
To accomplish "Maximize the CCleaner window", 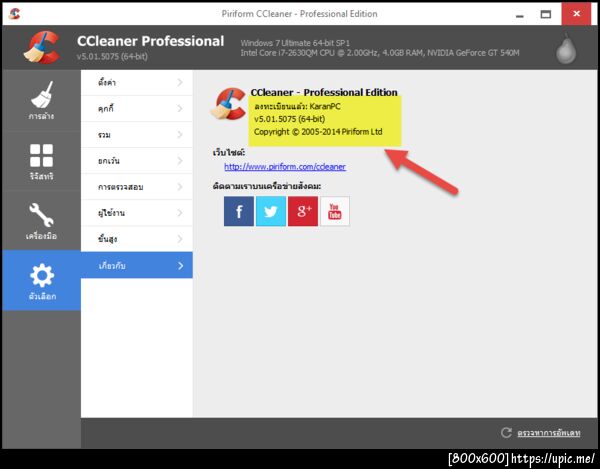I will coord(546,15).
